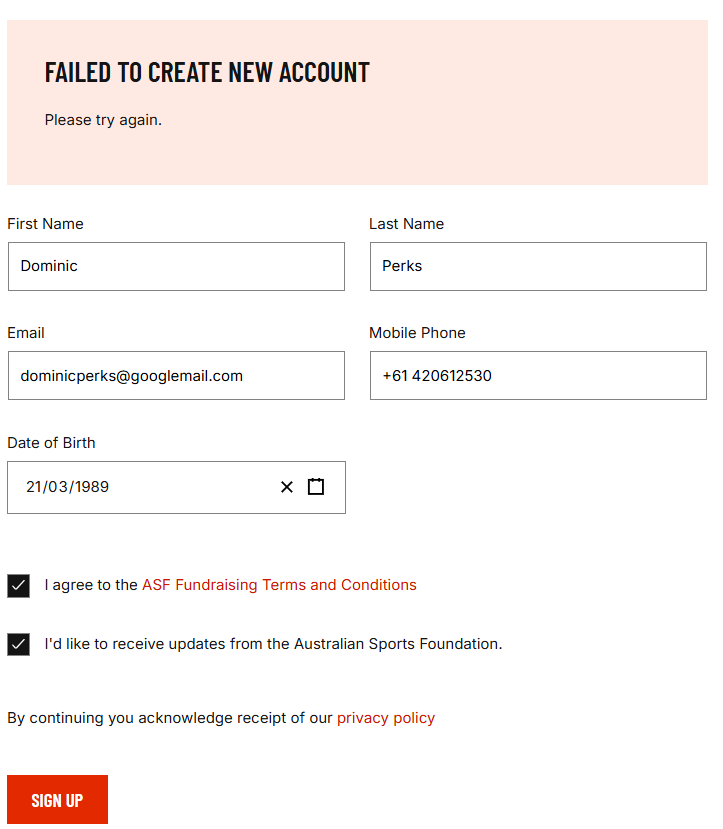The height and width of the screenshot is (829, 723).
Task: Select the year segment 1989 in the date
Action: (x=92, y=487)
